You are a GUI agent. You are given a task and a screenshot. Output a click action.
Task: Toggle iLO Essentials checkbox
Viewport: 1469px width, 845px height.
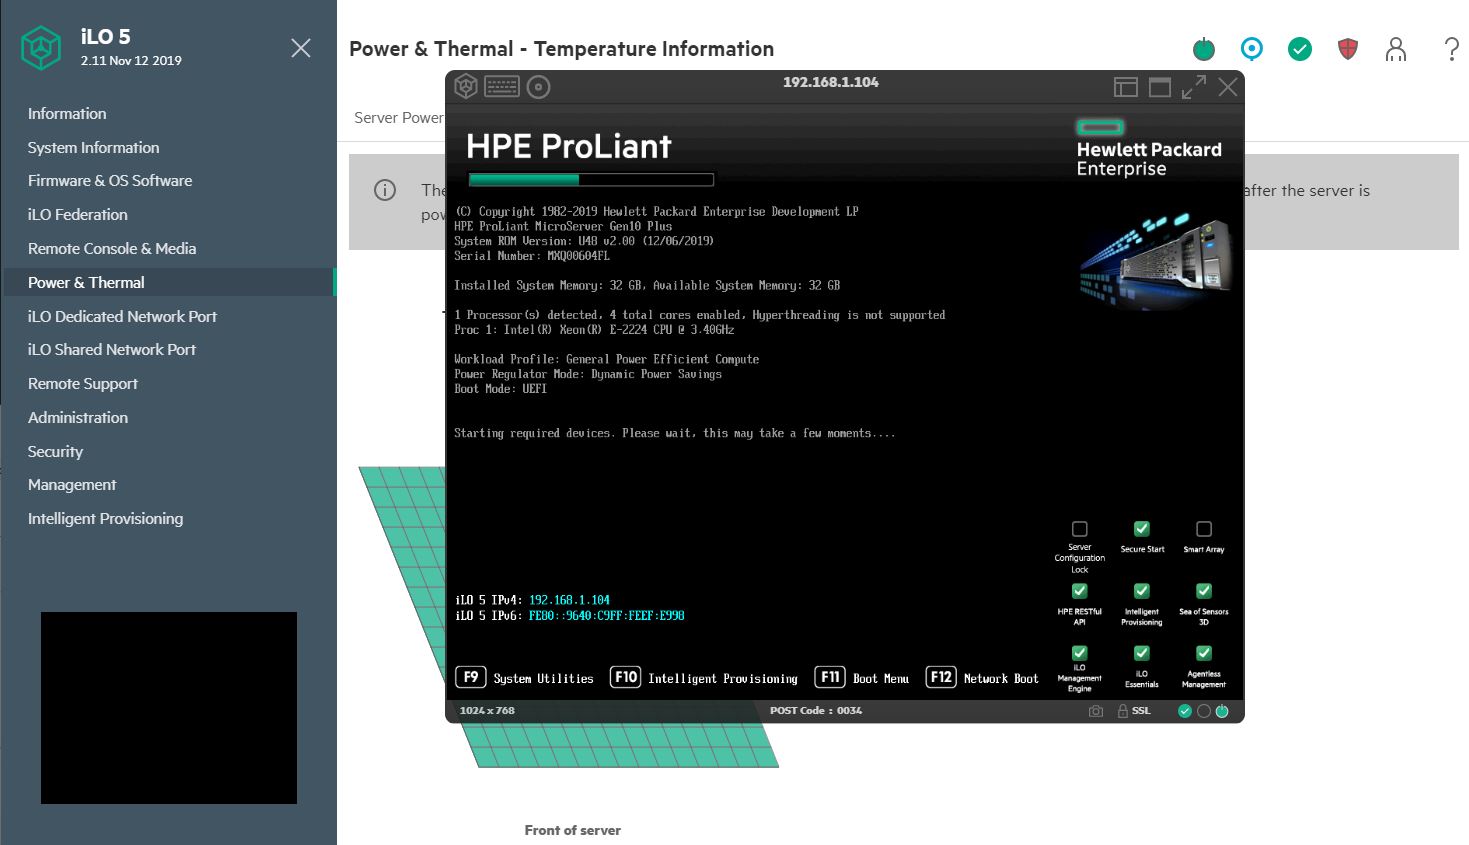point(1142,653)
